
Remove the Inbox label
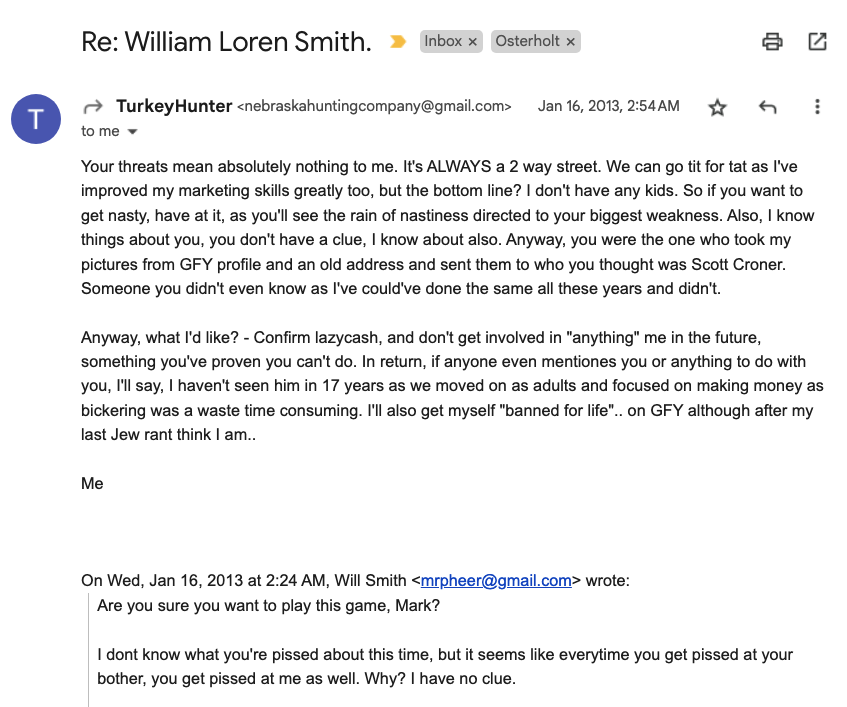coord(473,42)
